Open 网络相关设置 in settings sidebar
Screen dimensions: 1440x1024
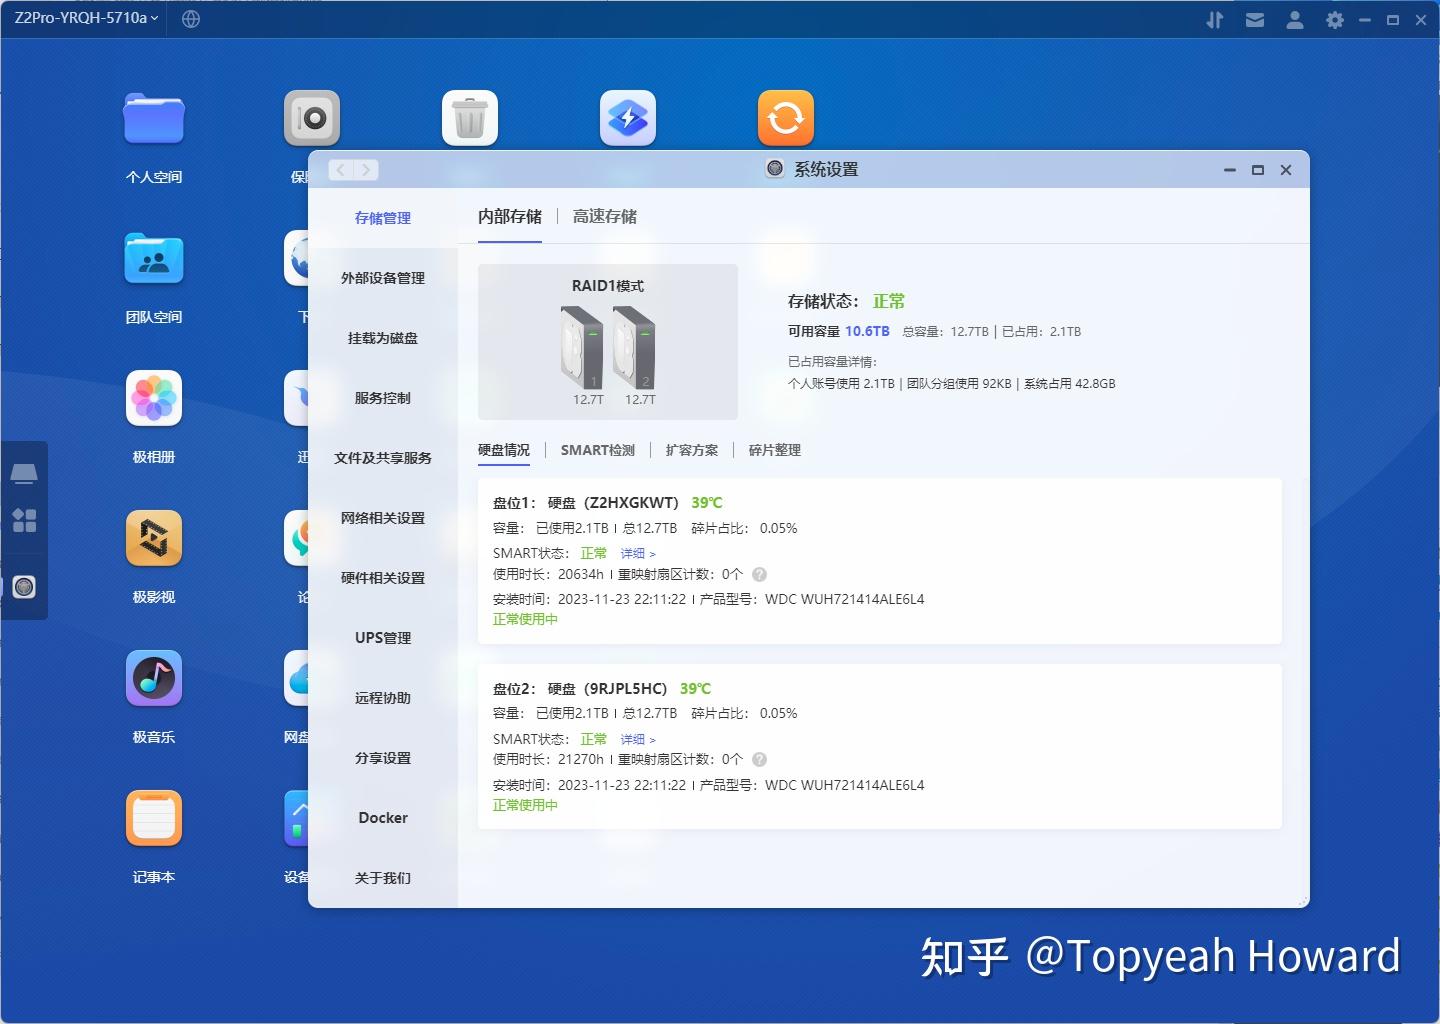383,518
